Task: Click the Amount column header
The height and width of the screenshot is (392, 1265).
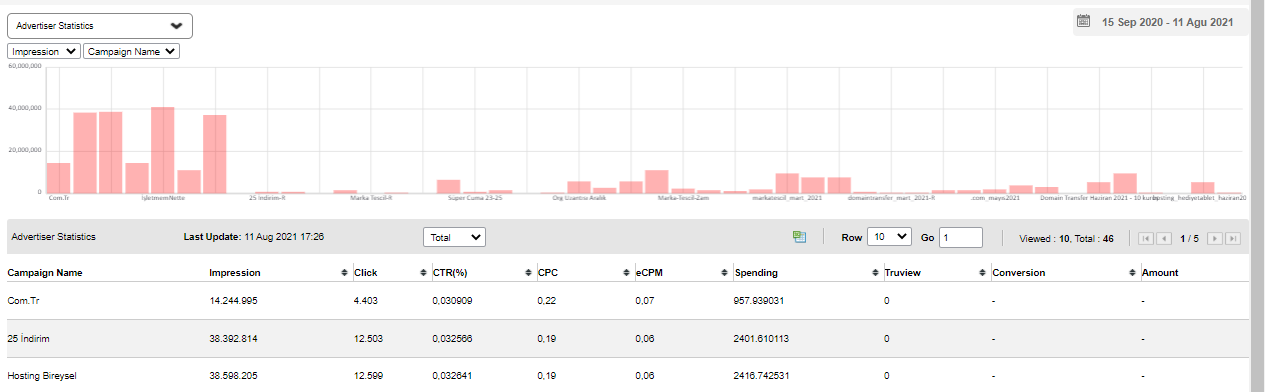Action: 1160,272
